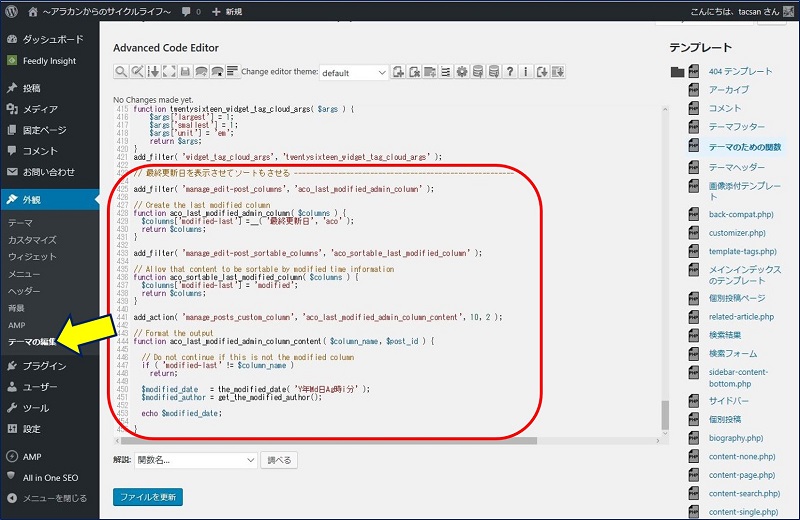Expand the 関数名 lookup dropdown
The image size is (800, 520).
pyautogui.click(x=196, y=460)
